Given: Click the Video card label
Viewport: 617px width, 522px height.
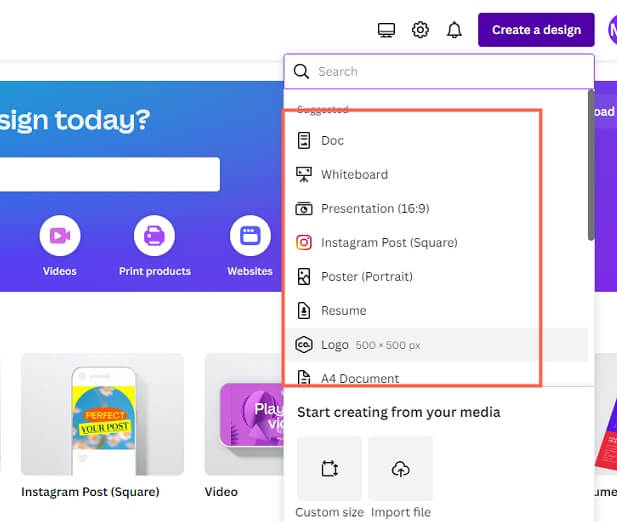Looking at the screenshot, I should point(221,492).
